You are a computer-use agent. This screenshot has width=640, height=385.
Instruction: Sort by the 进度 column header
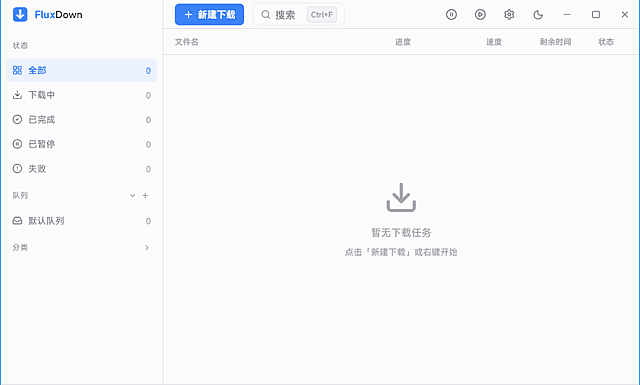403,42
